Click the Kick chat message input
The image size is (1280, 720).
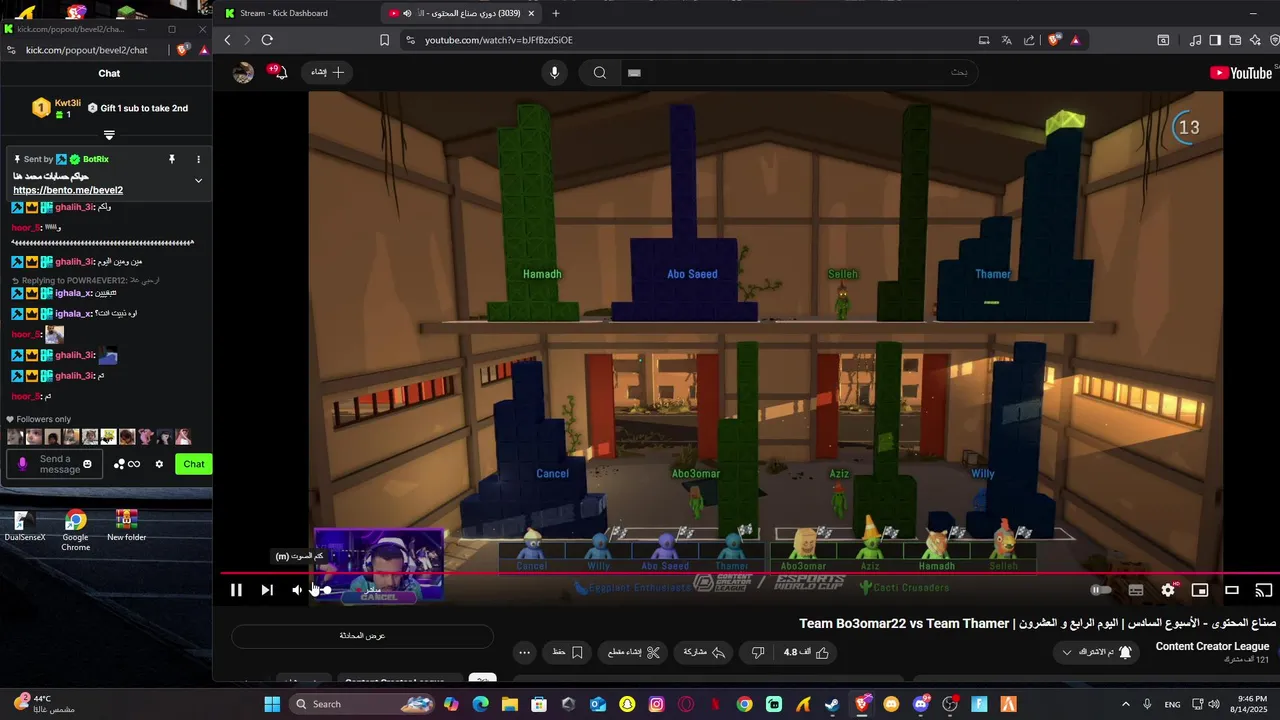(x=55, y=464)
